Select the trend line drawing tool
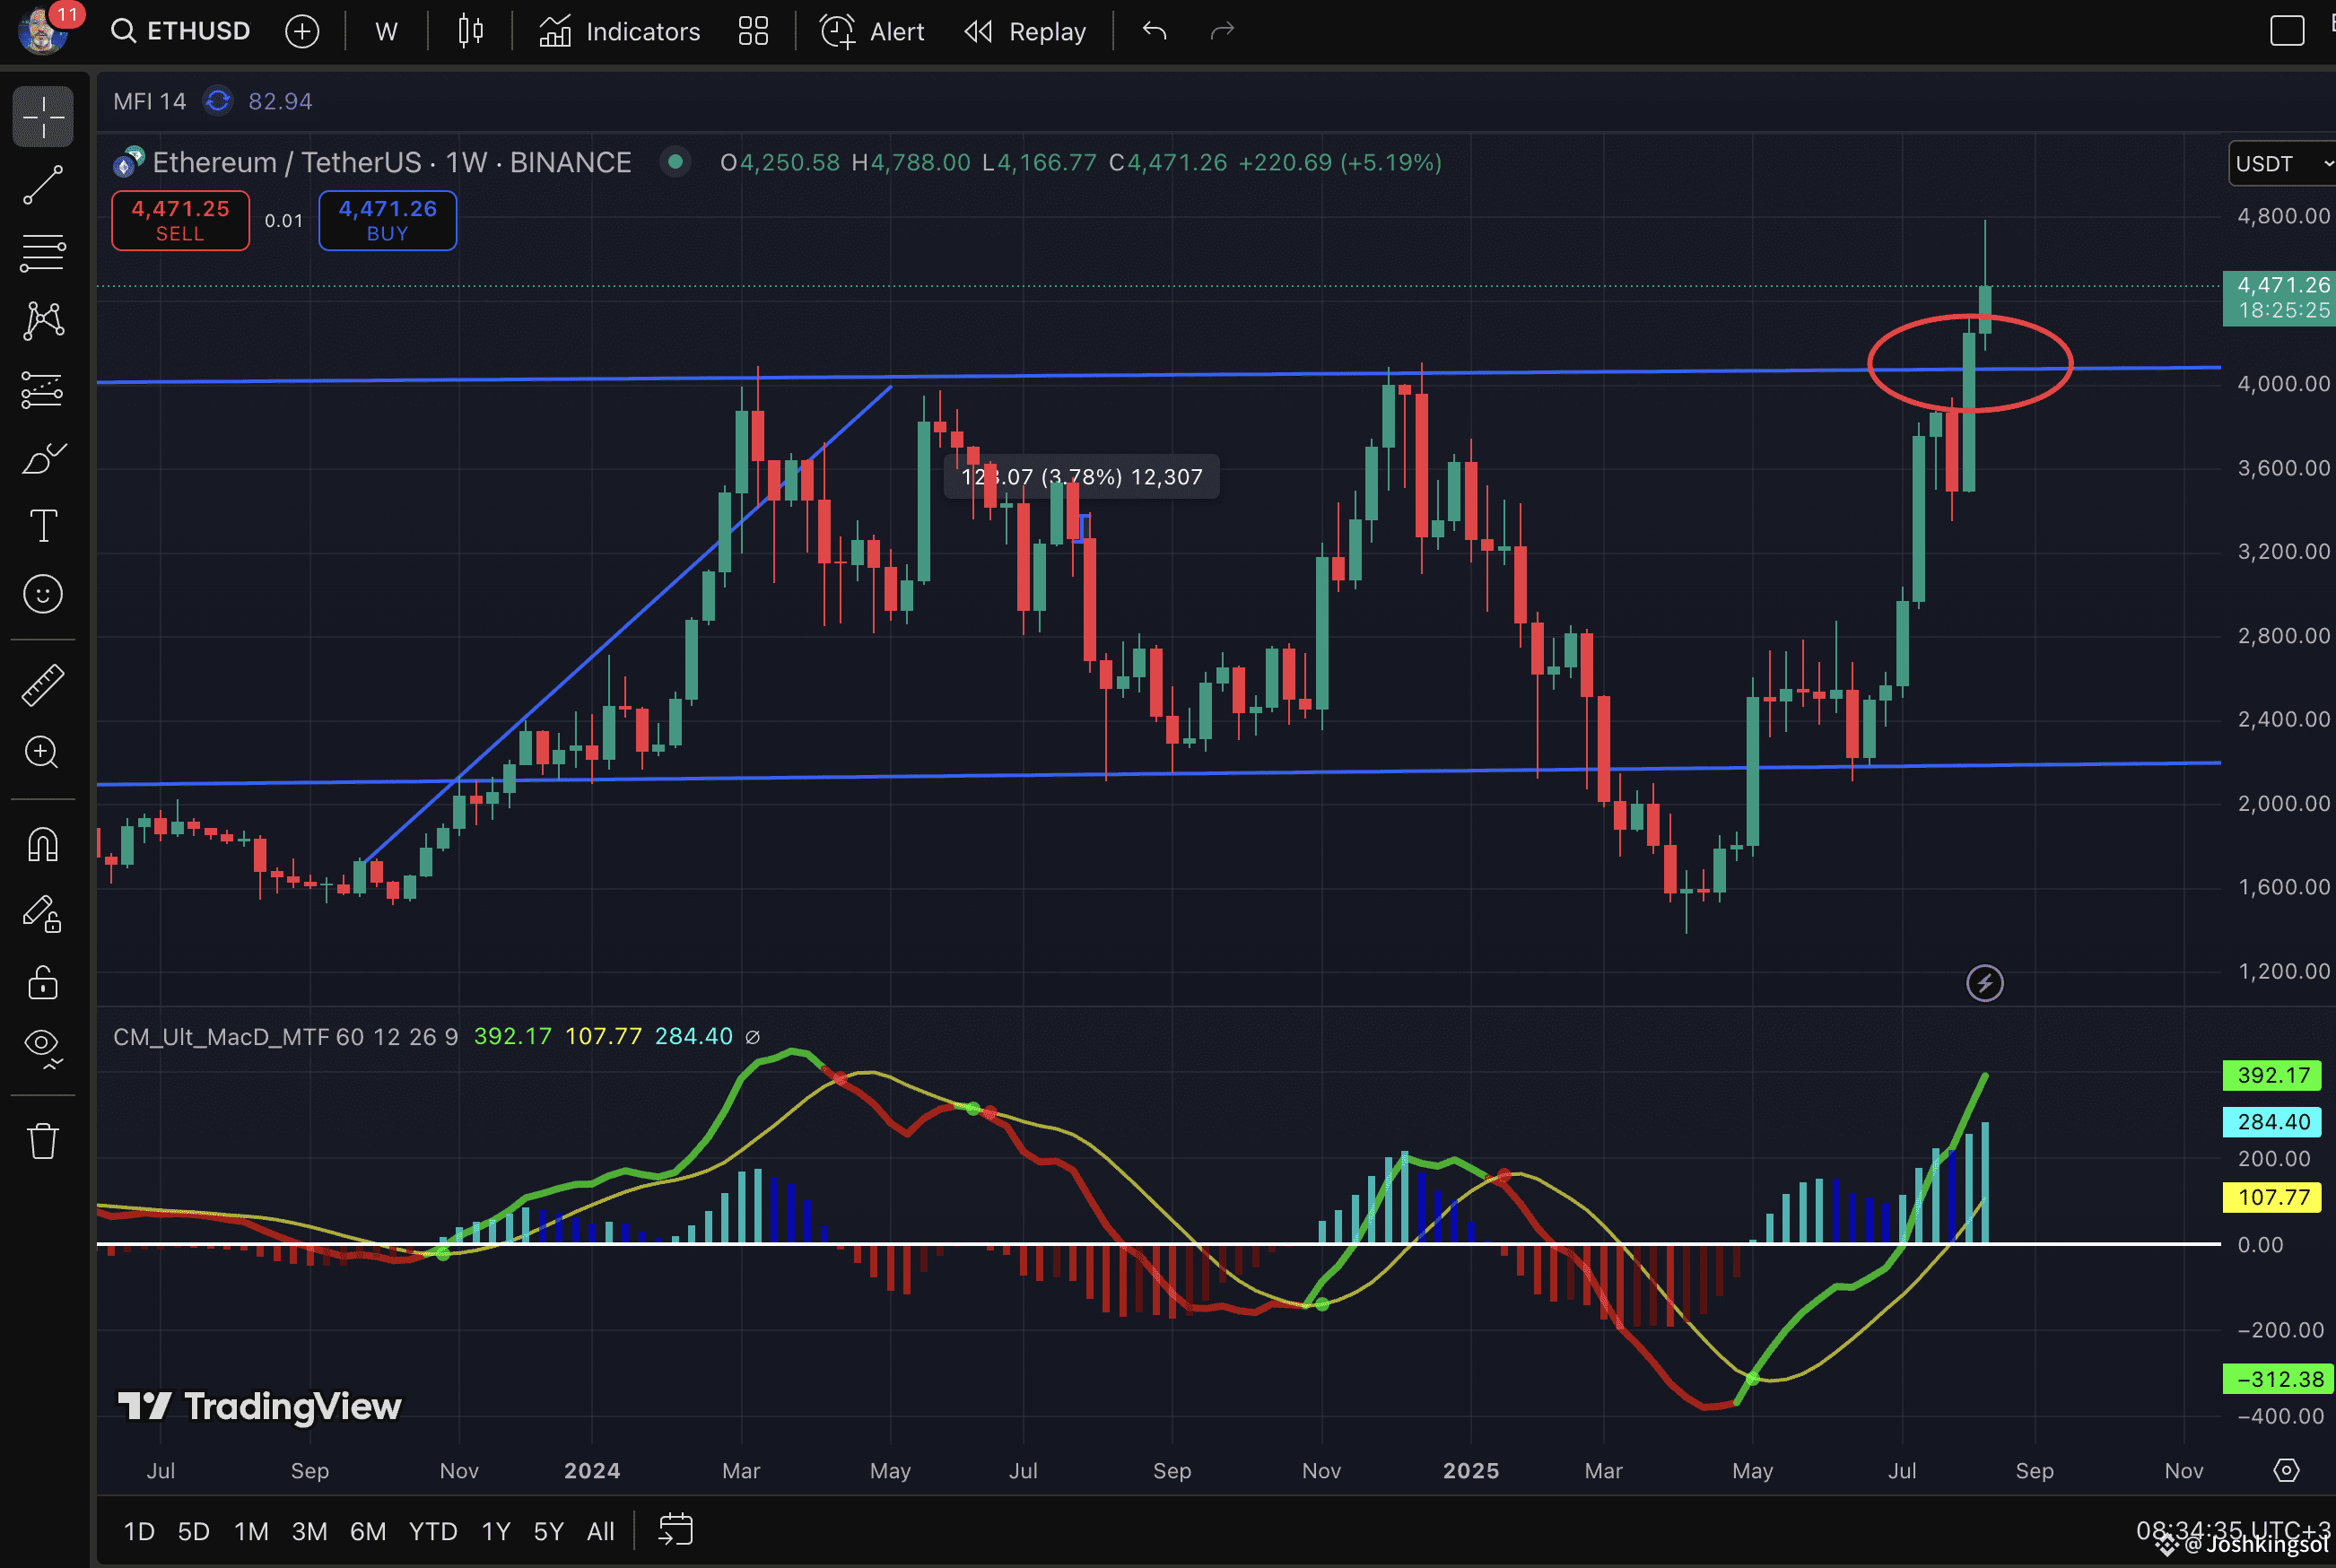The image size is (2336, 1568). [x=43, y=185]
